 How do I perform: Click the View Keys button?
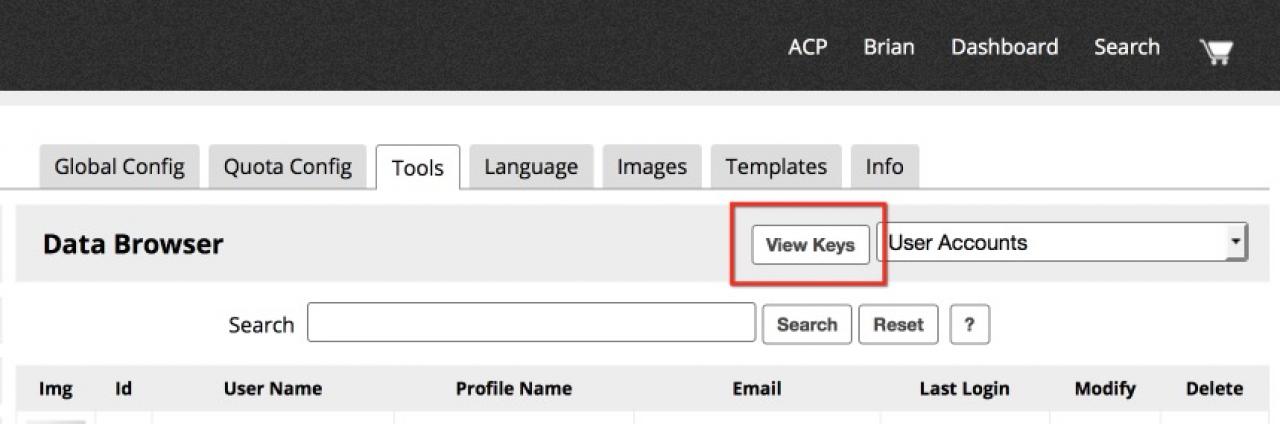pyautogui.click(x=810, y=245)
